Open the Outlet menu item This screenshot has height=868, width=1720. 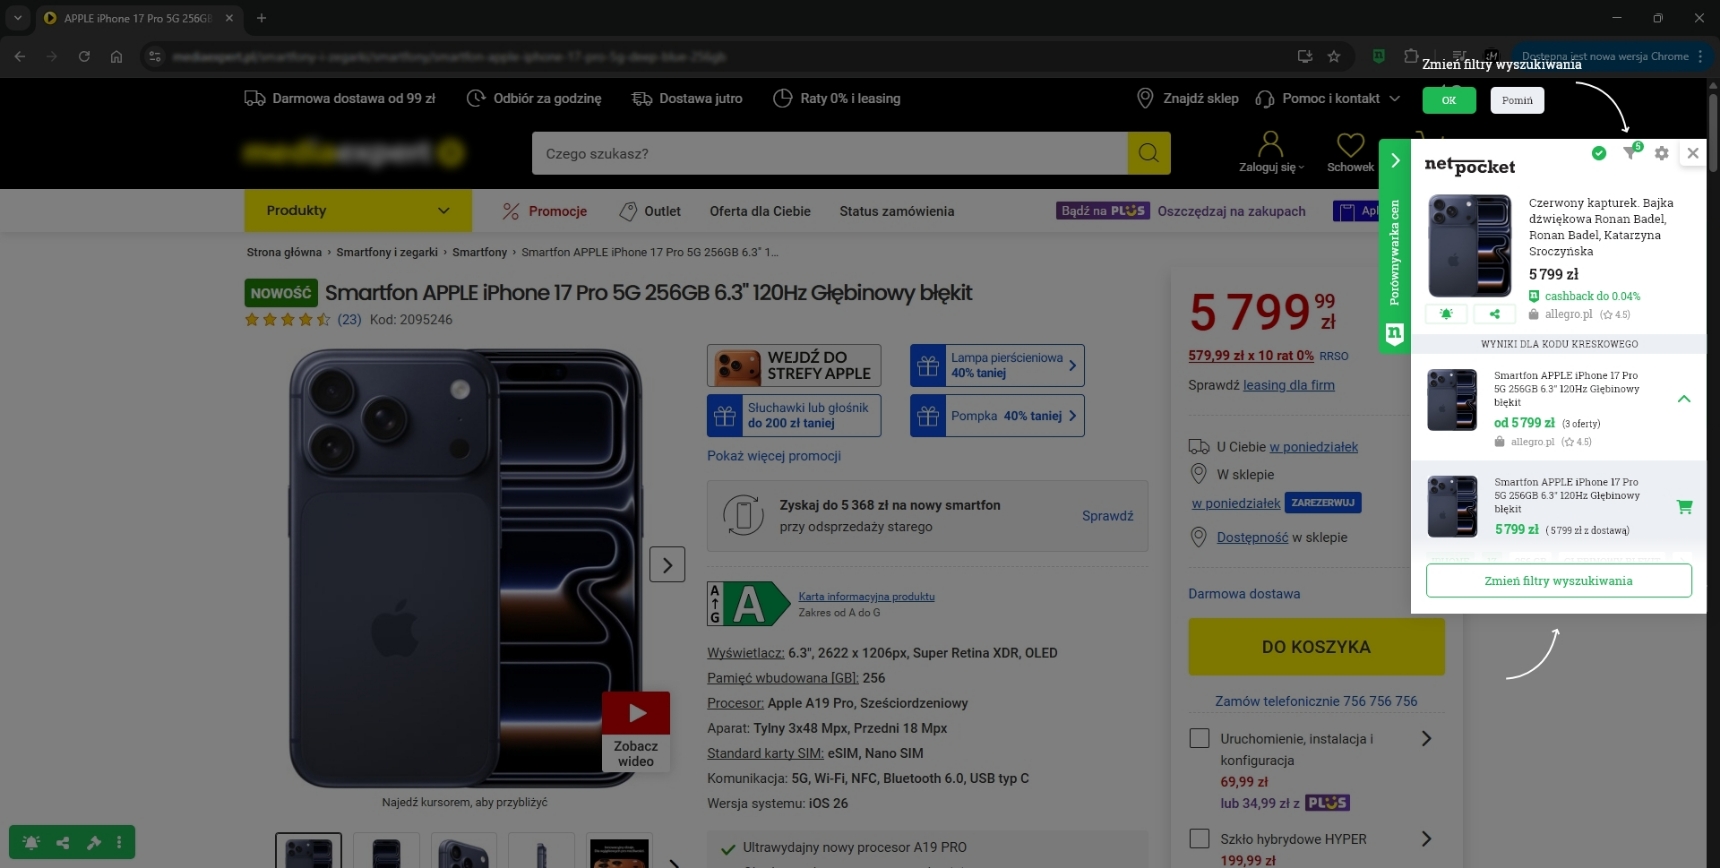pos(650,211)
